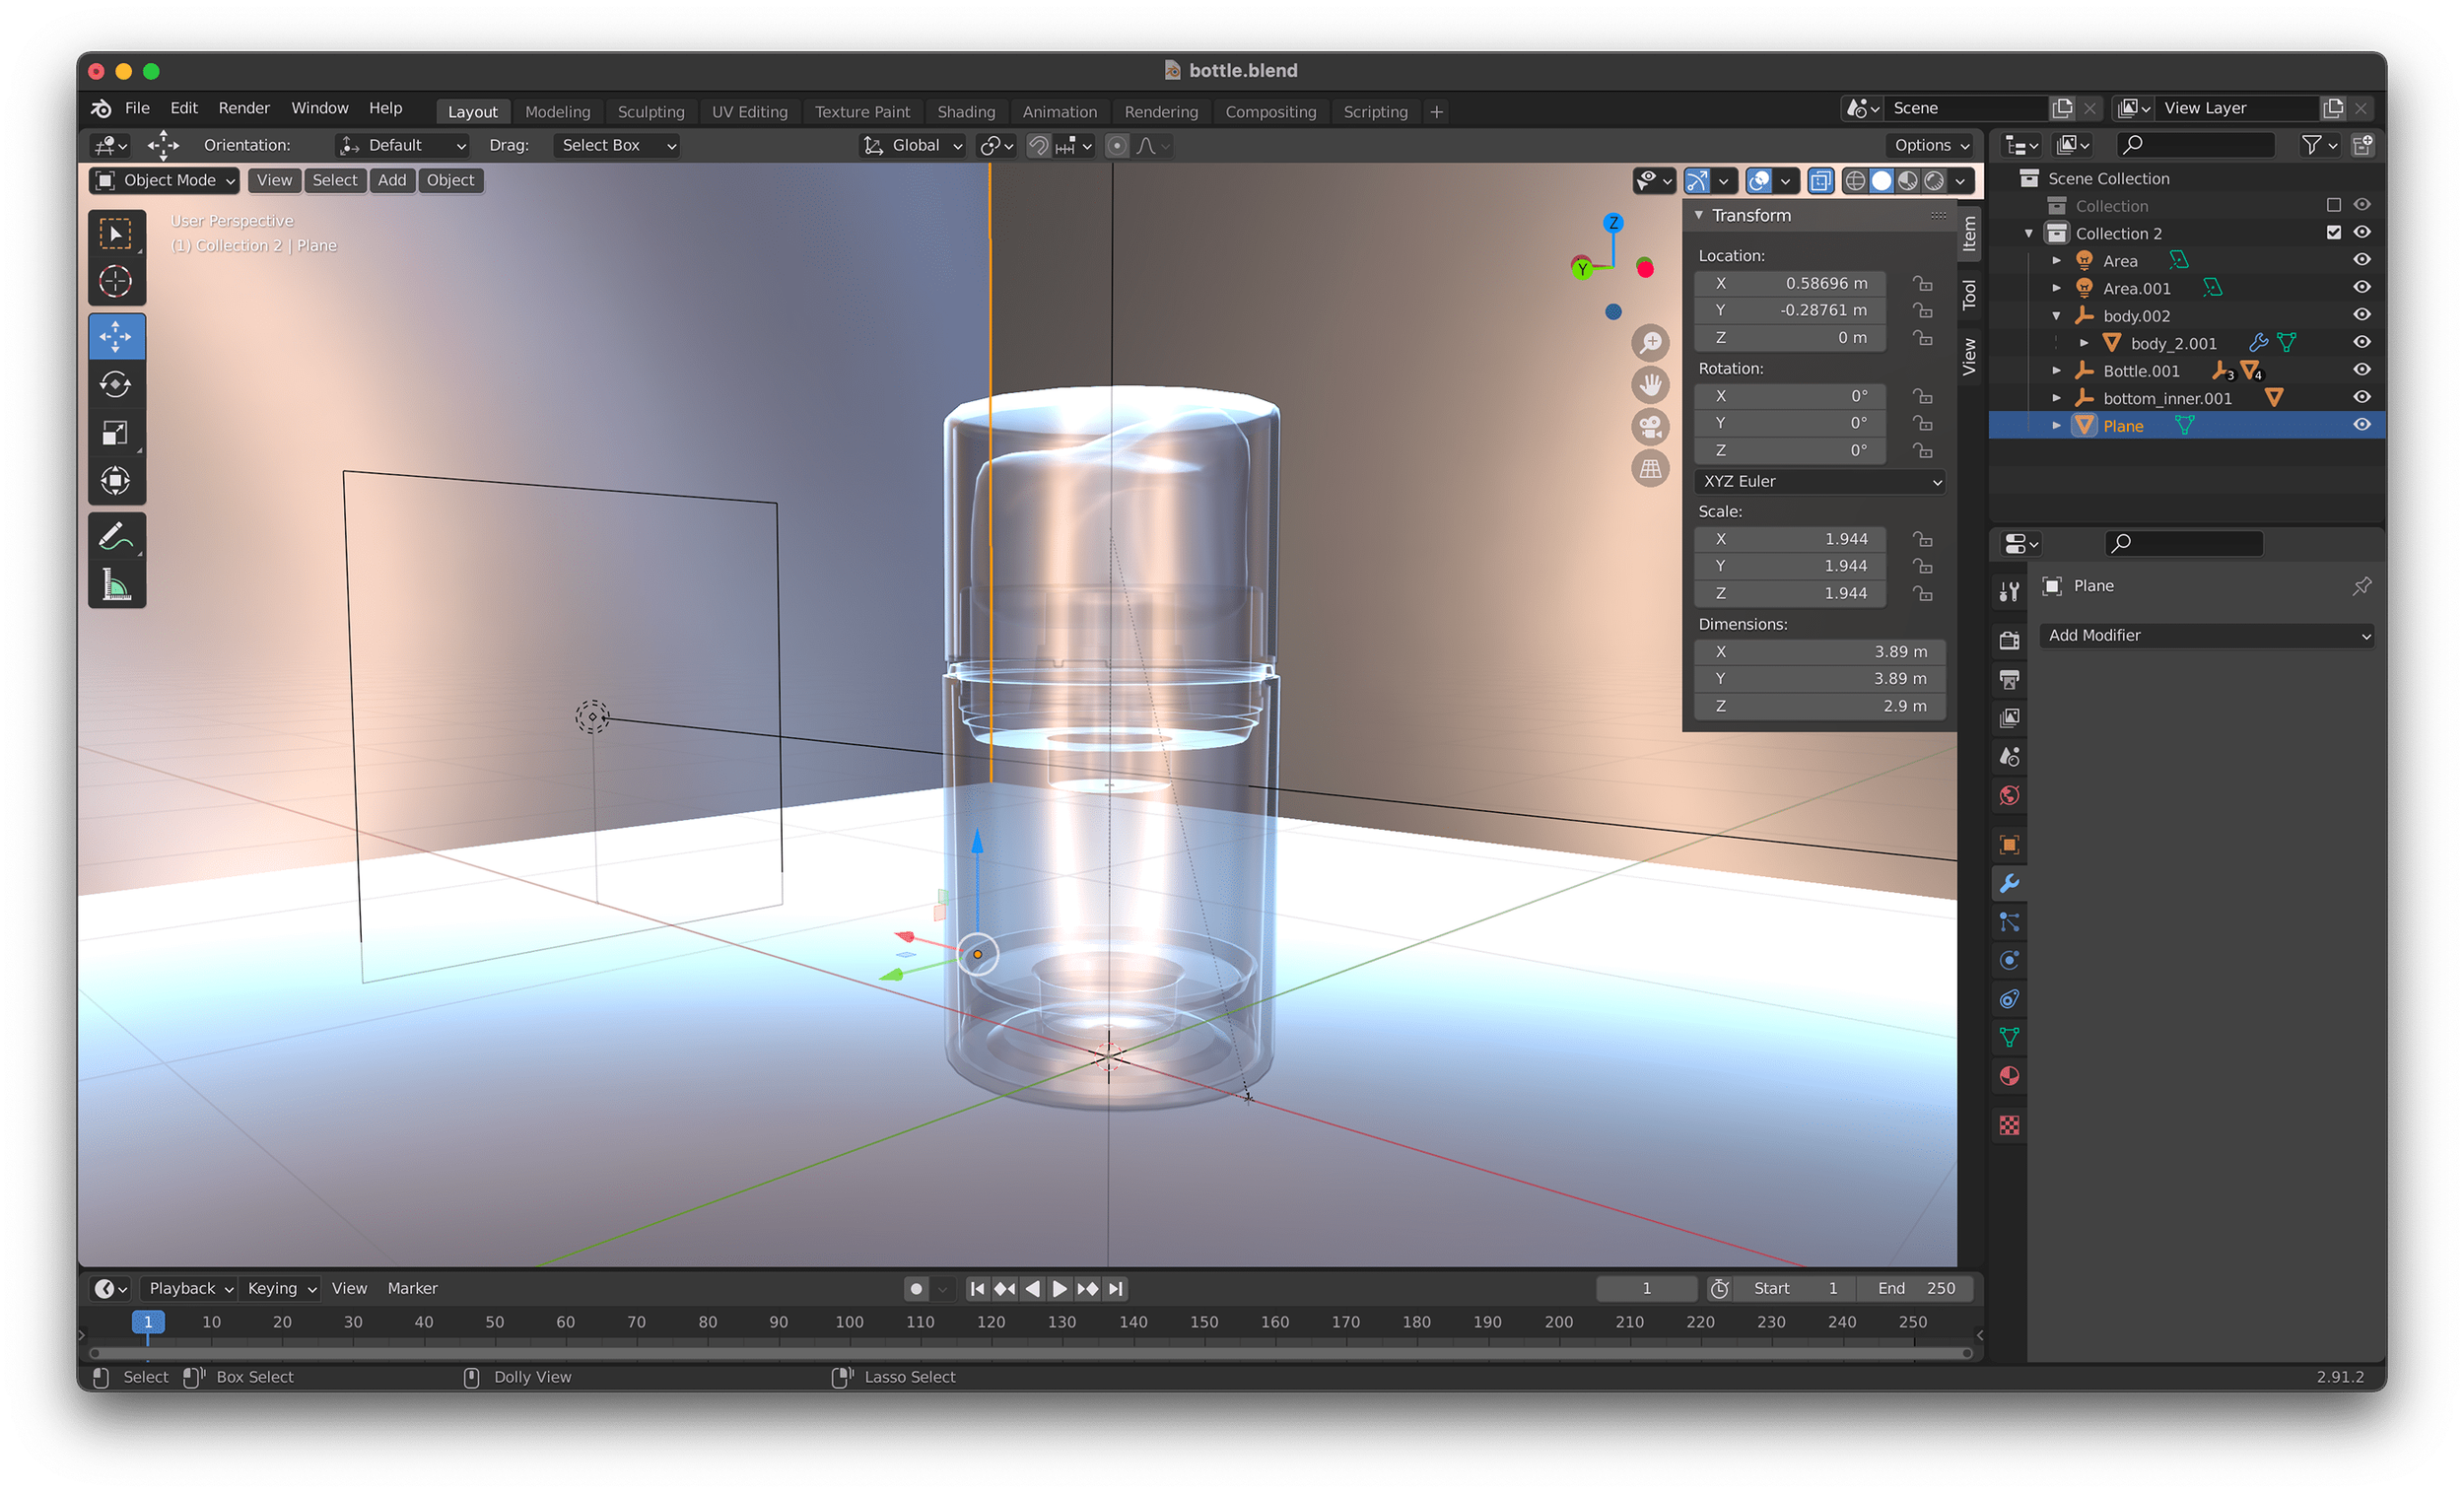Toggle X-ray viewport mode

point(1821,180)
